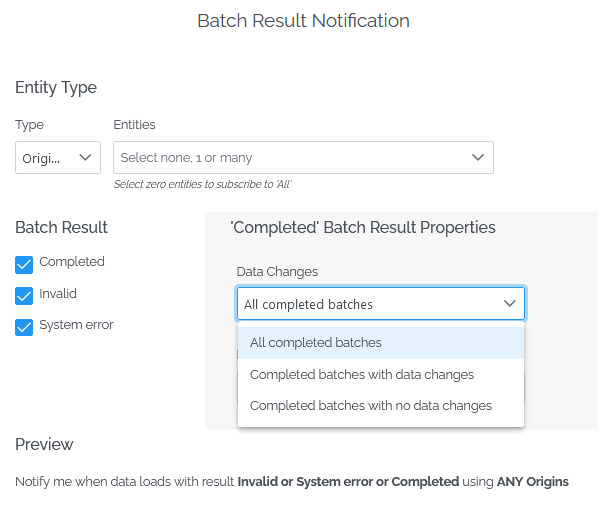Click the 'Select zero entities to subscribe' hint
601x510 pixels.
point(203,184)
